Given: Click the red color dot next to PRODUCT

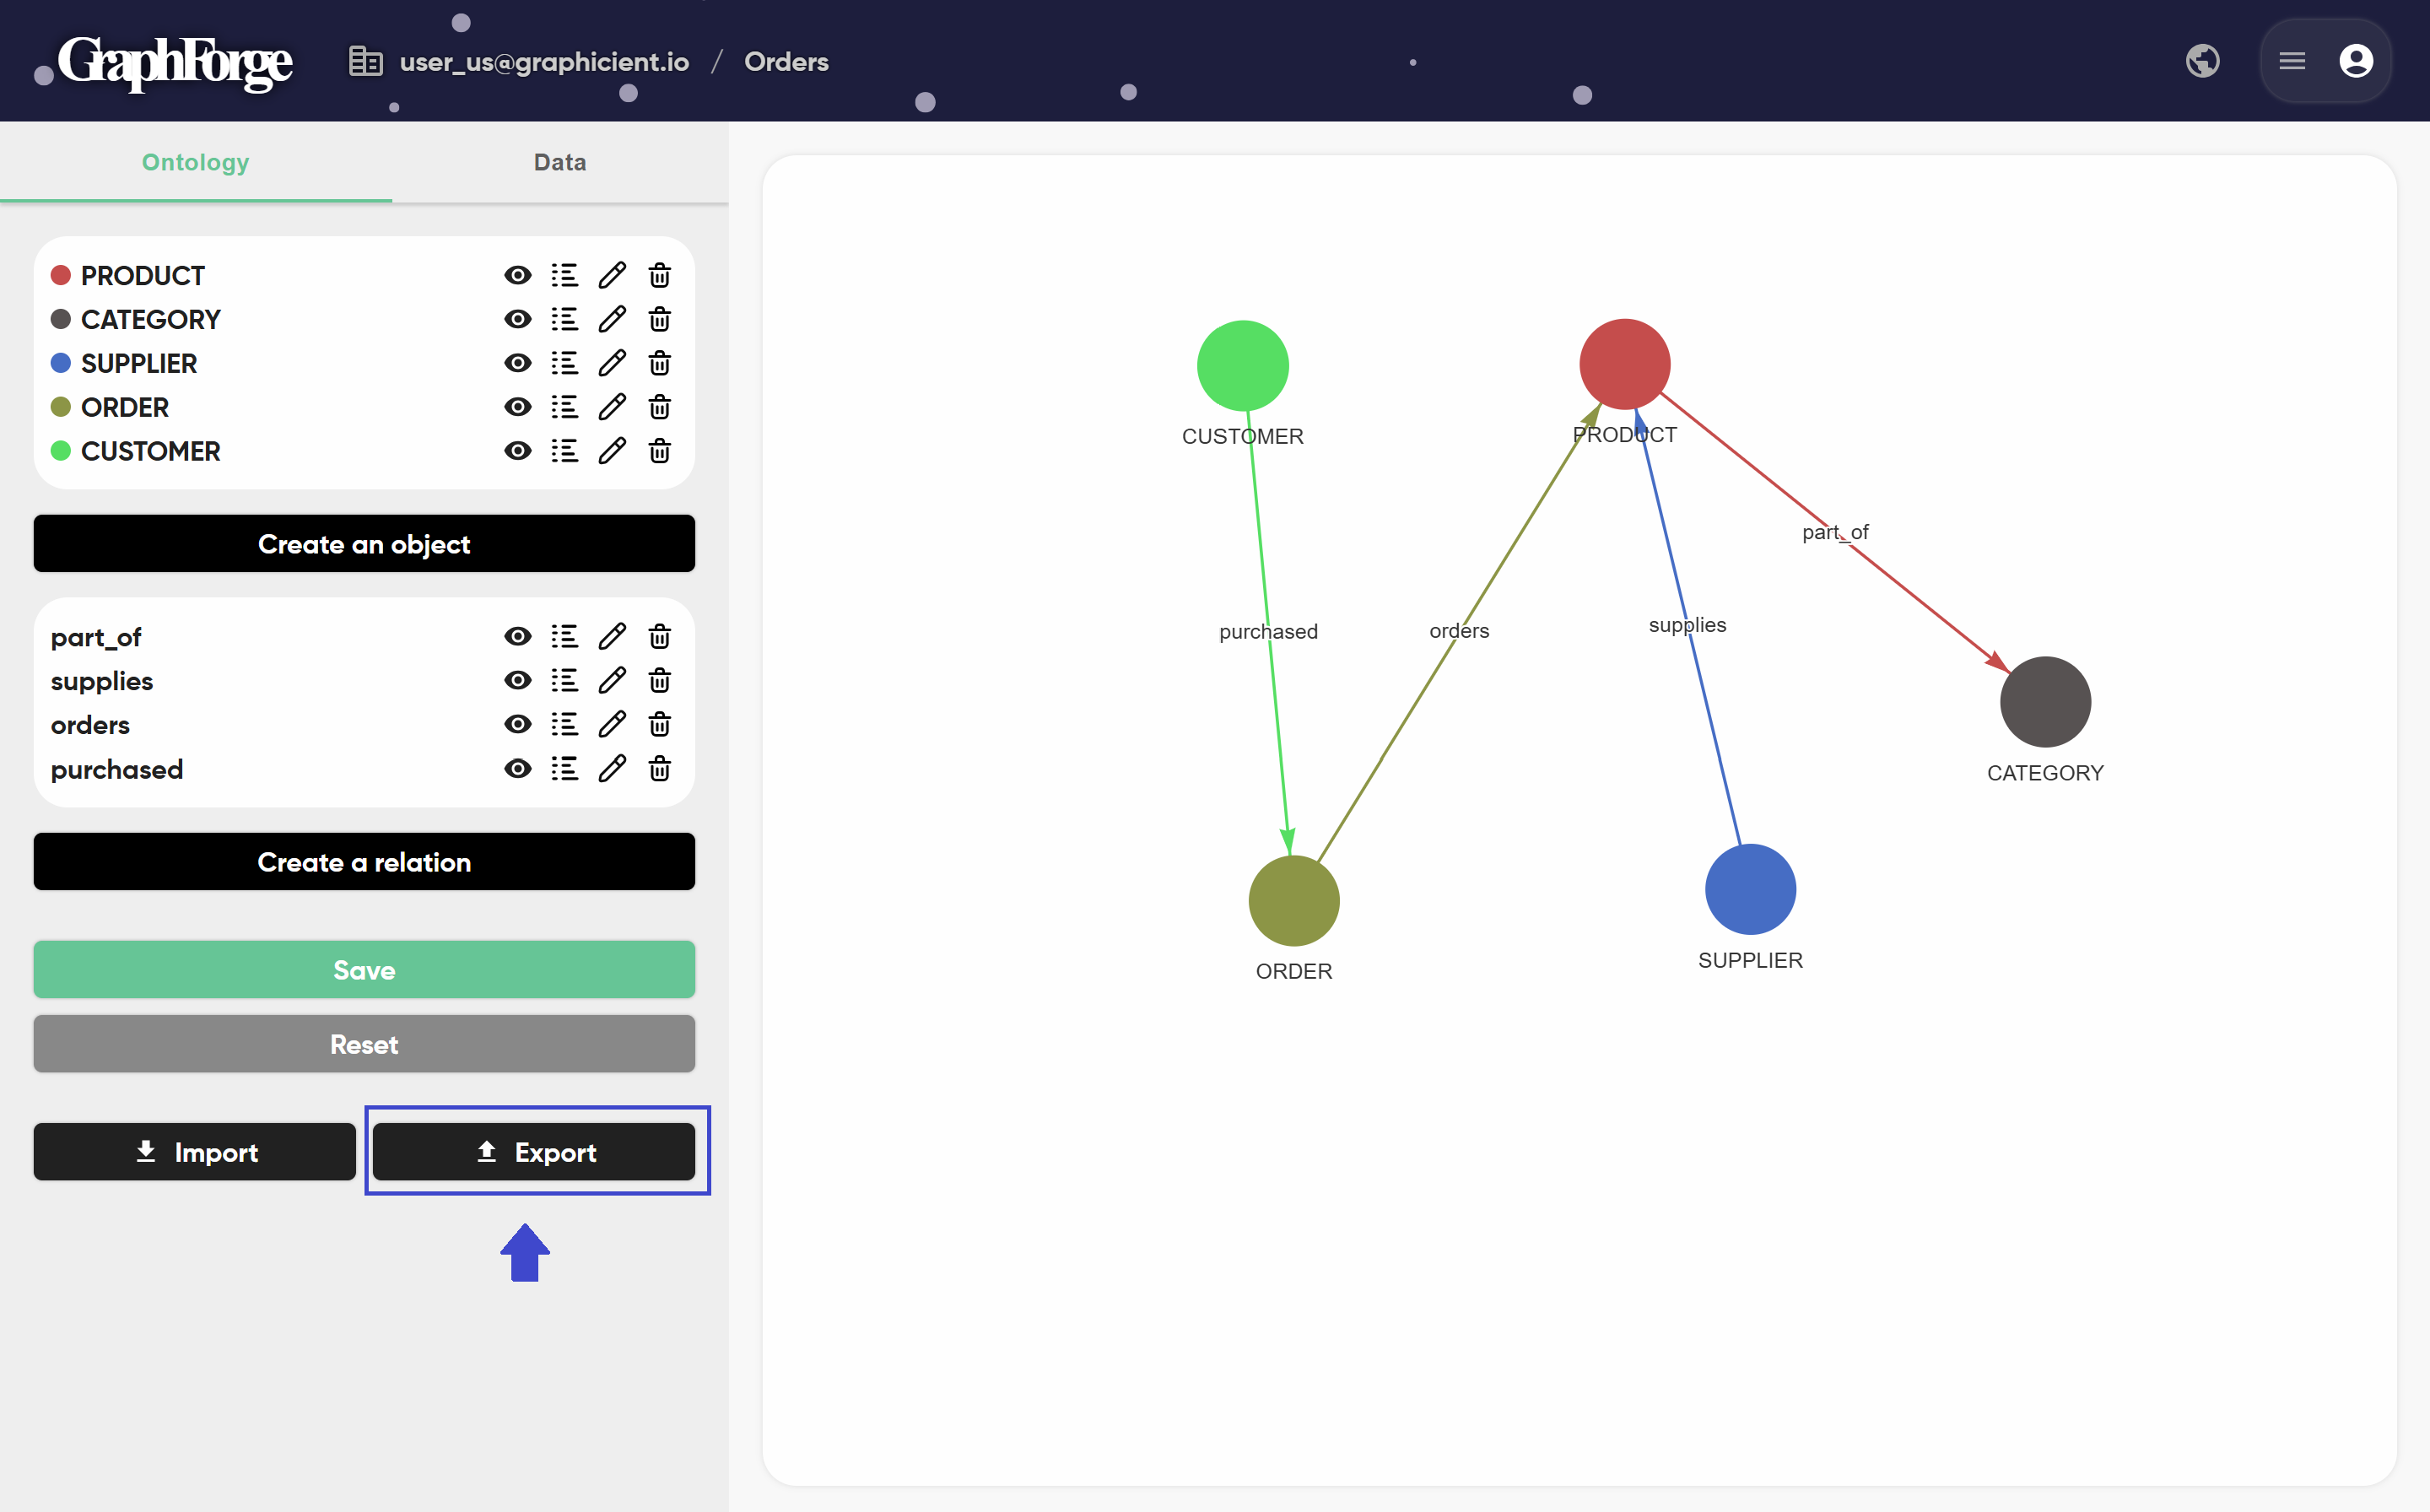Looking at the screenshot, I should click(60, 274).
